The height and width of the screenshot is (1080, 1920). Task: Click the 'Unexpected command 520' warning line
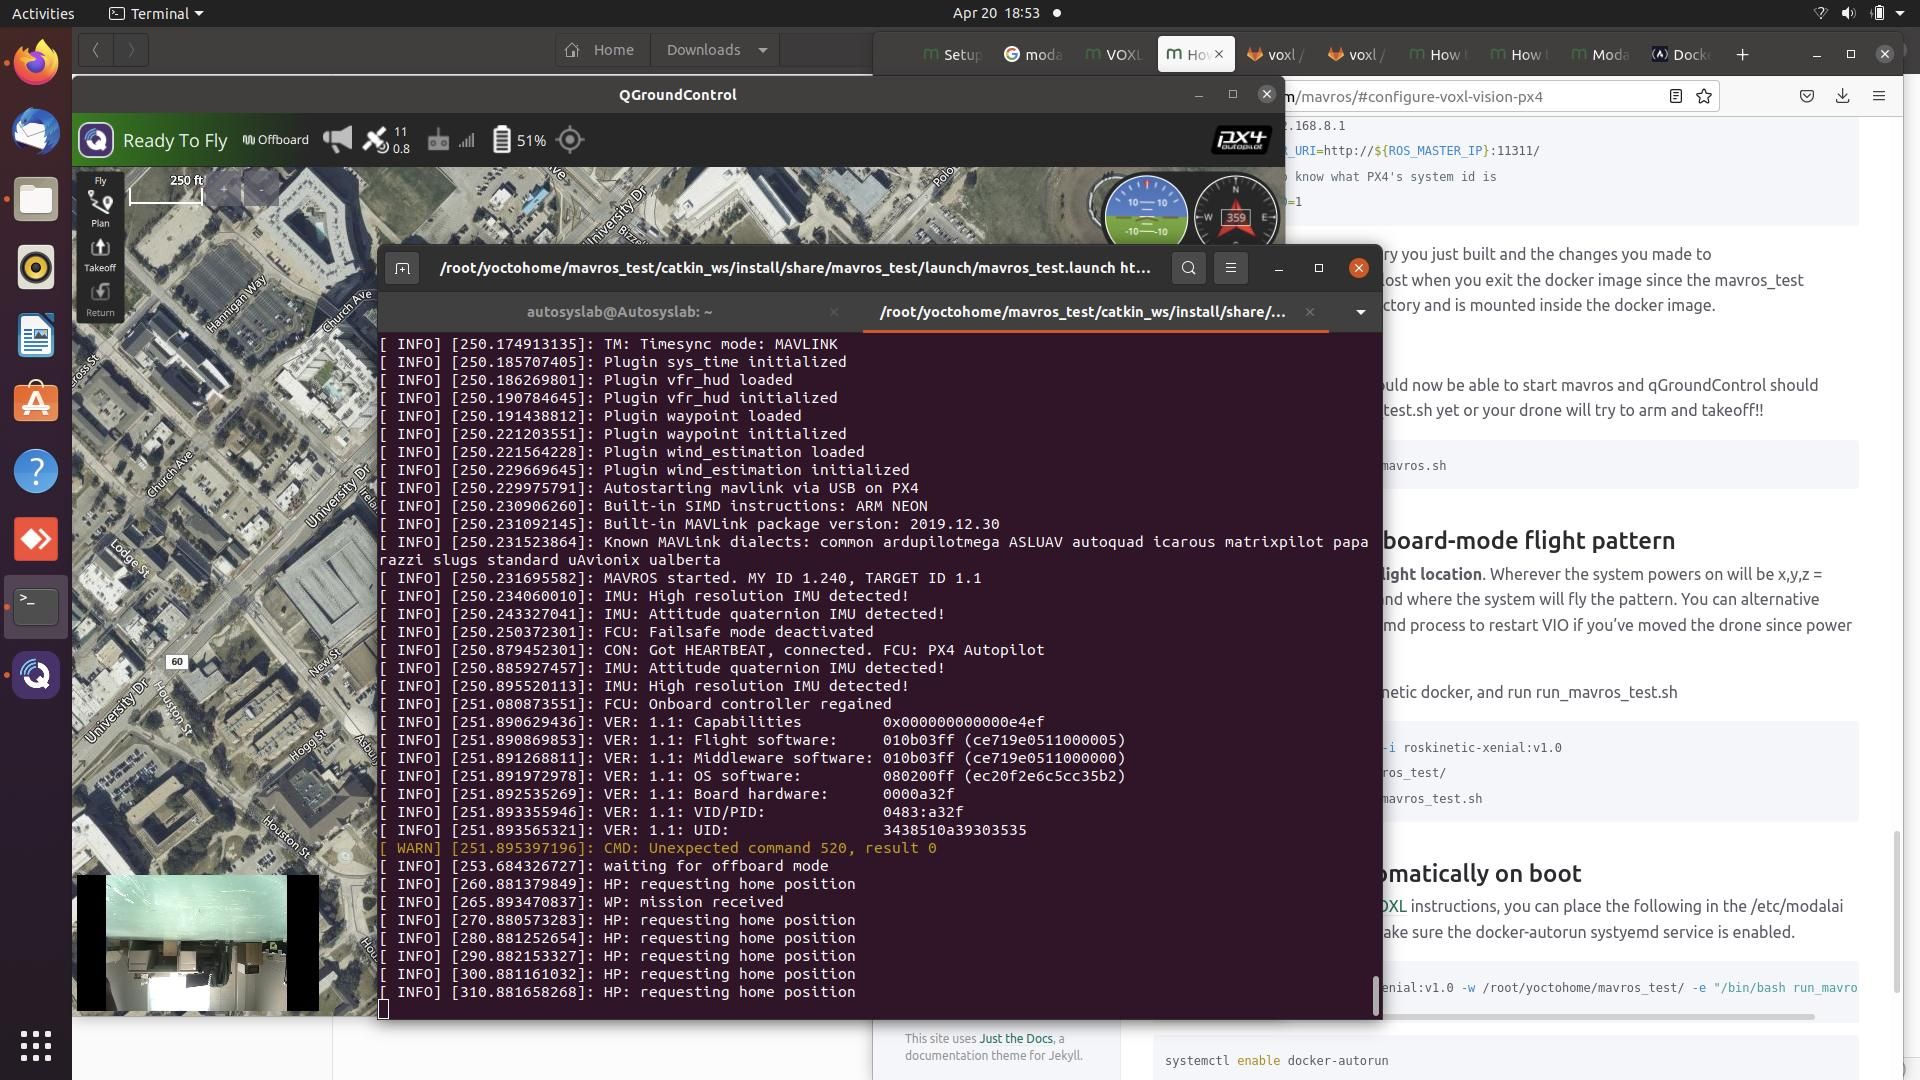click(x=658, y=848)
